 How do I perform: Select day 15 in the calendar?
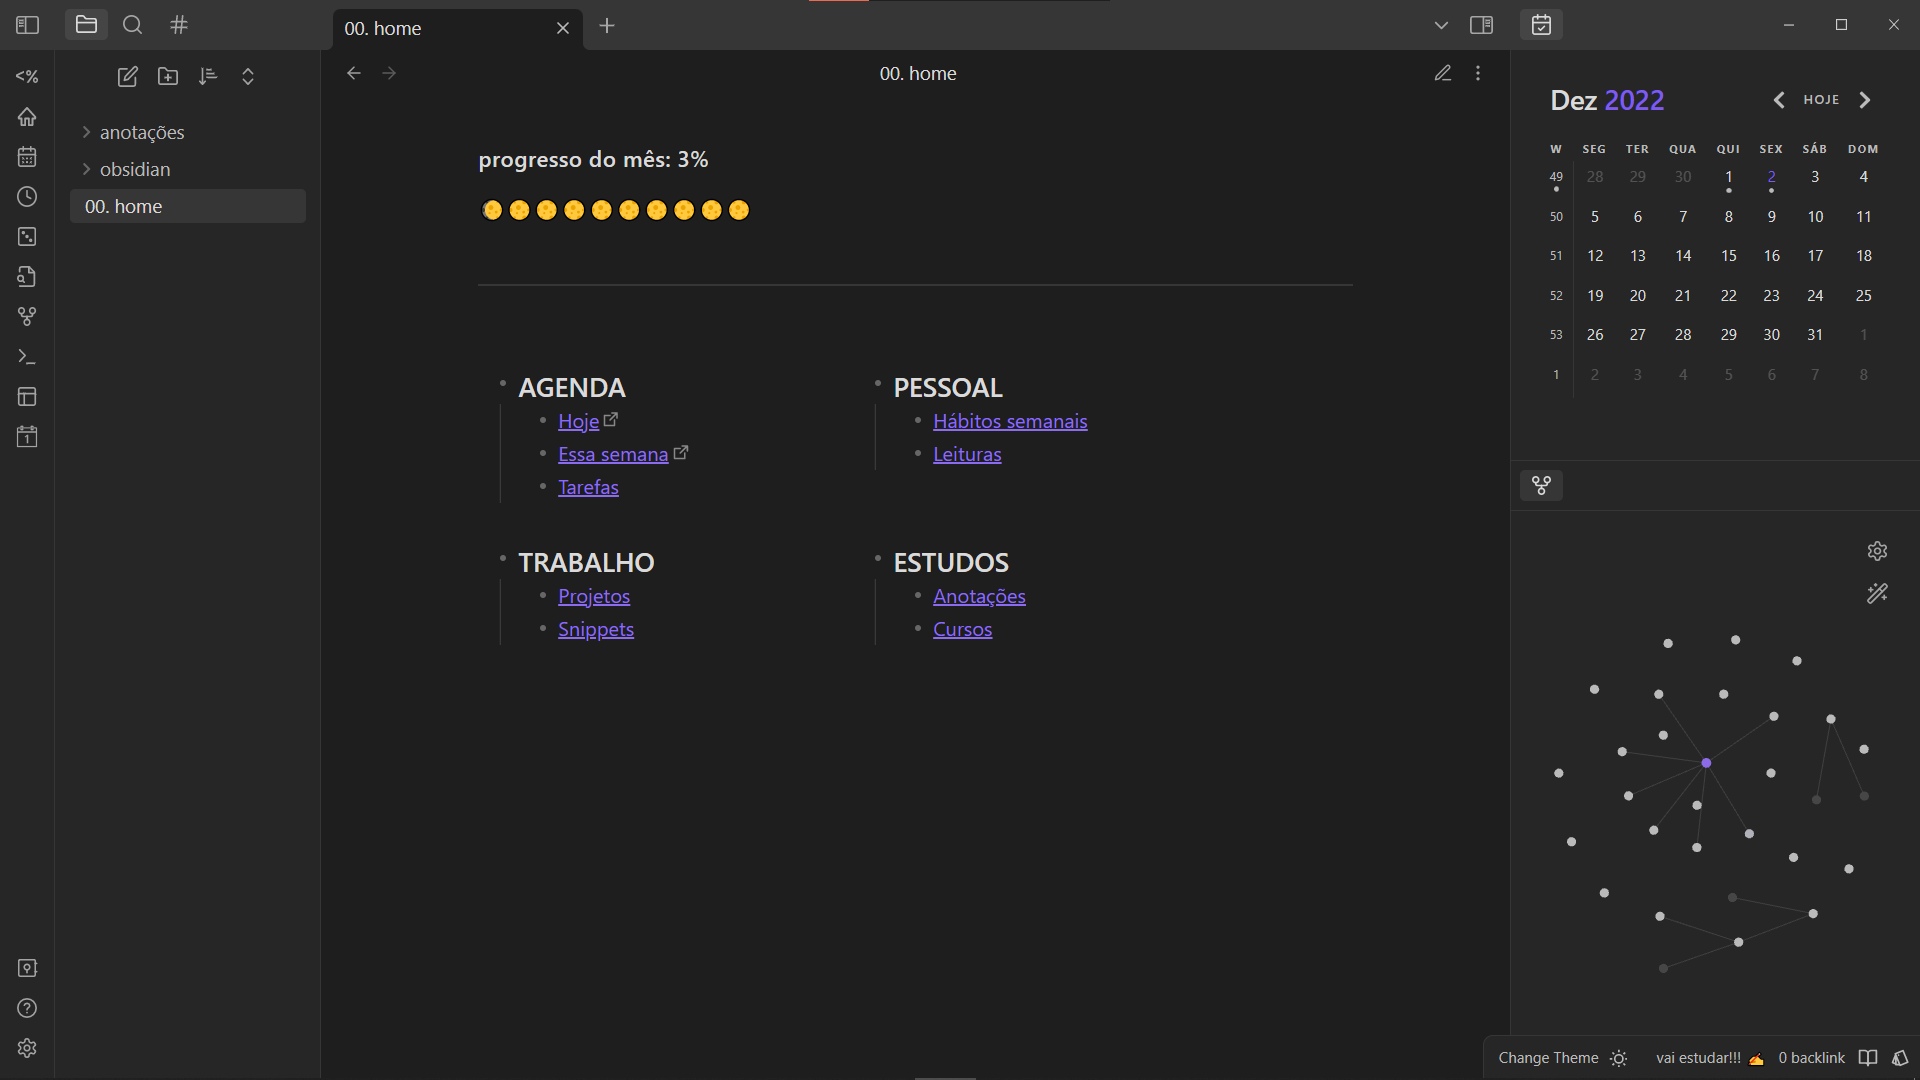(x=1728, y=256)
